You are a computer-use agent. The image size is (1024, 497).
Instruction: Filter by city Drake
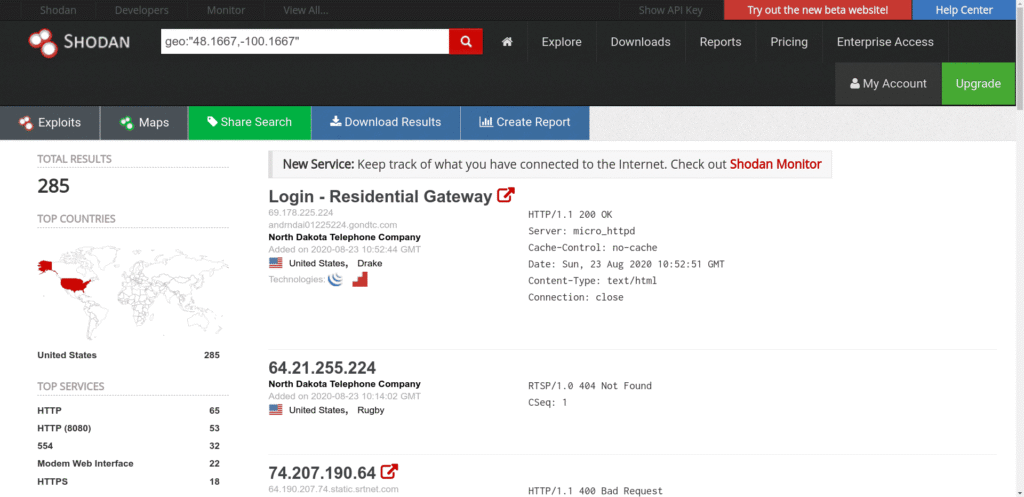[370, 263]
